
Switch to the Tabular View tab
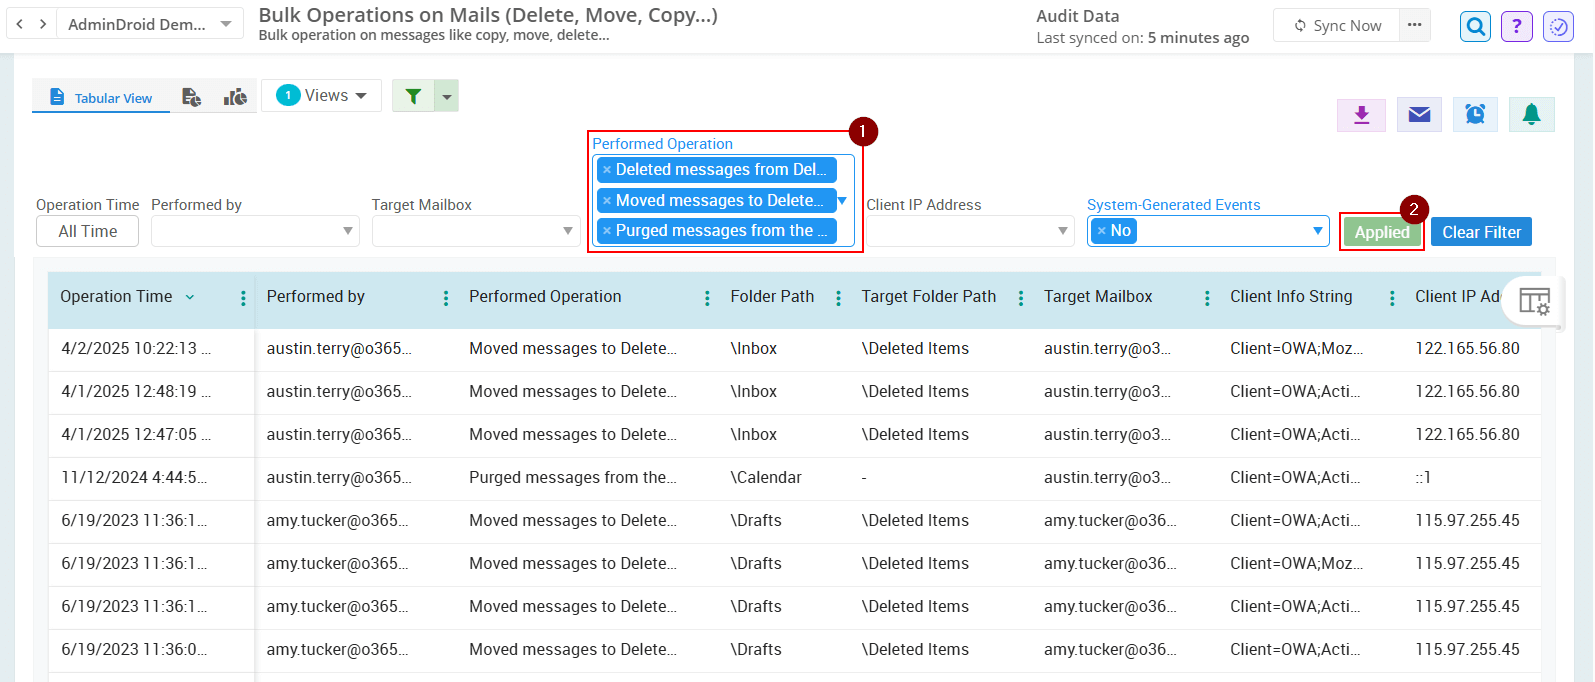(101, 98)
